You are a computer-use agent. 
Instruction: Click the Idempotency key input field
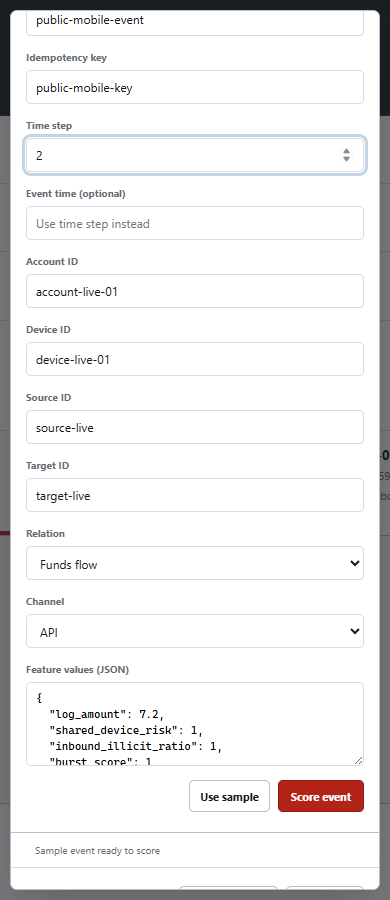pyautogui.click(x=195, y=87)
